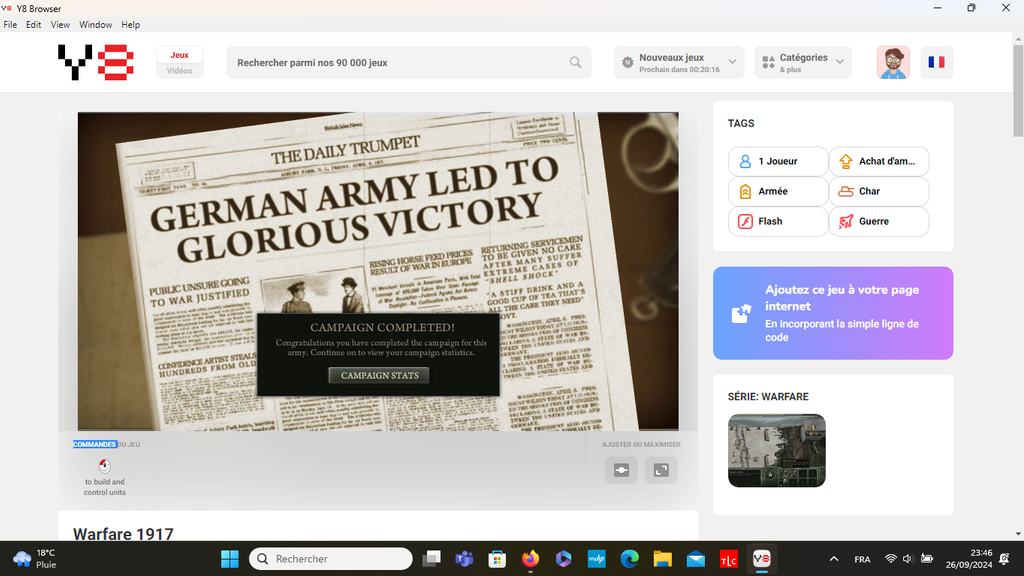Screen dimensions: 1024x576
Task: Open the Window menu
Action: click(x=96, y=24)
